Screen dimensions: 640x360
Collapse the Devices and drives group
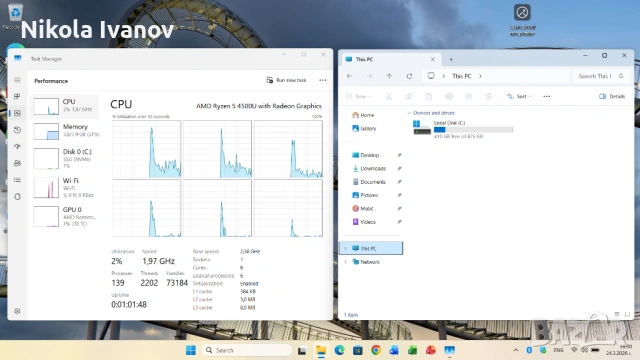click(409, 113)
